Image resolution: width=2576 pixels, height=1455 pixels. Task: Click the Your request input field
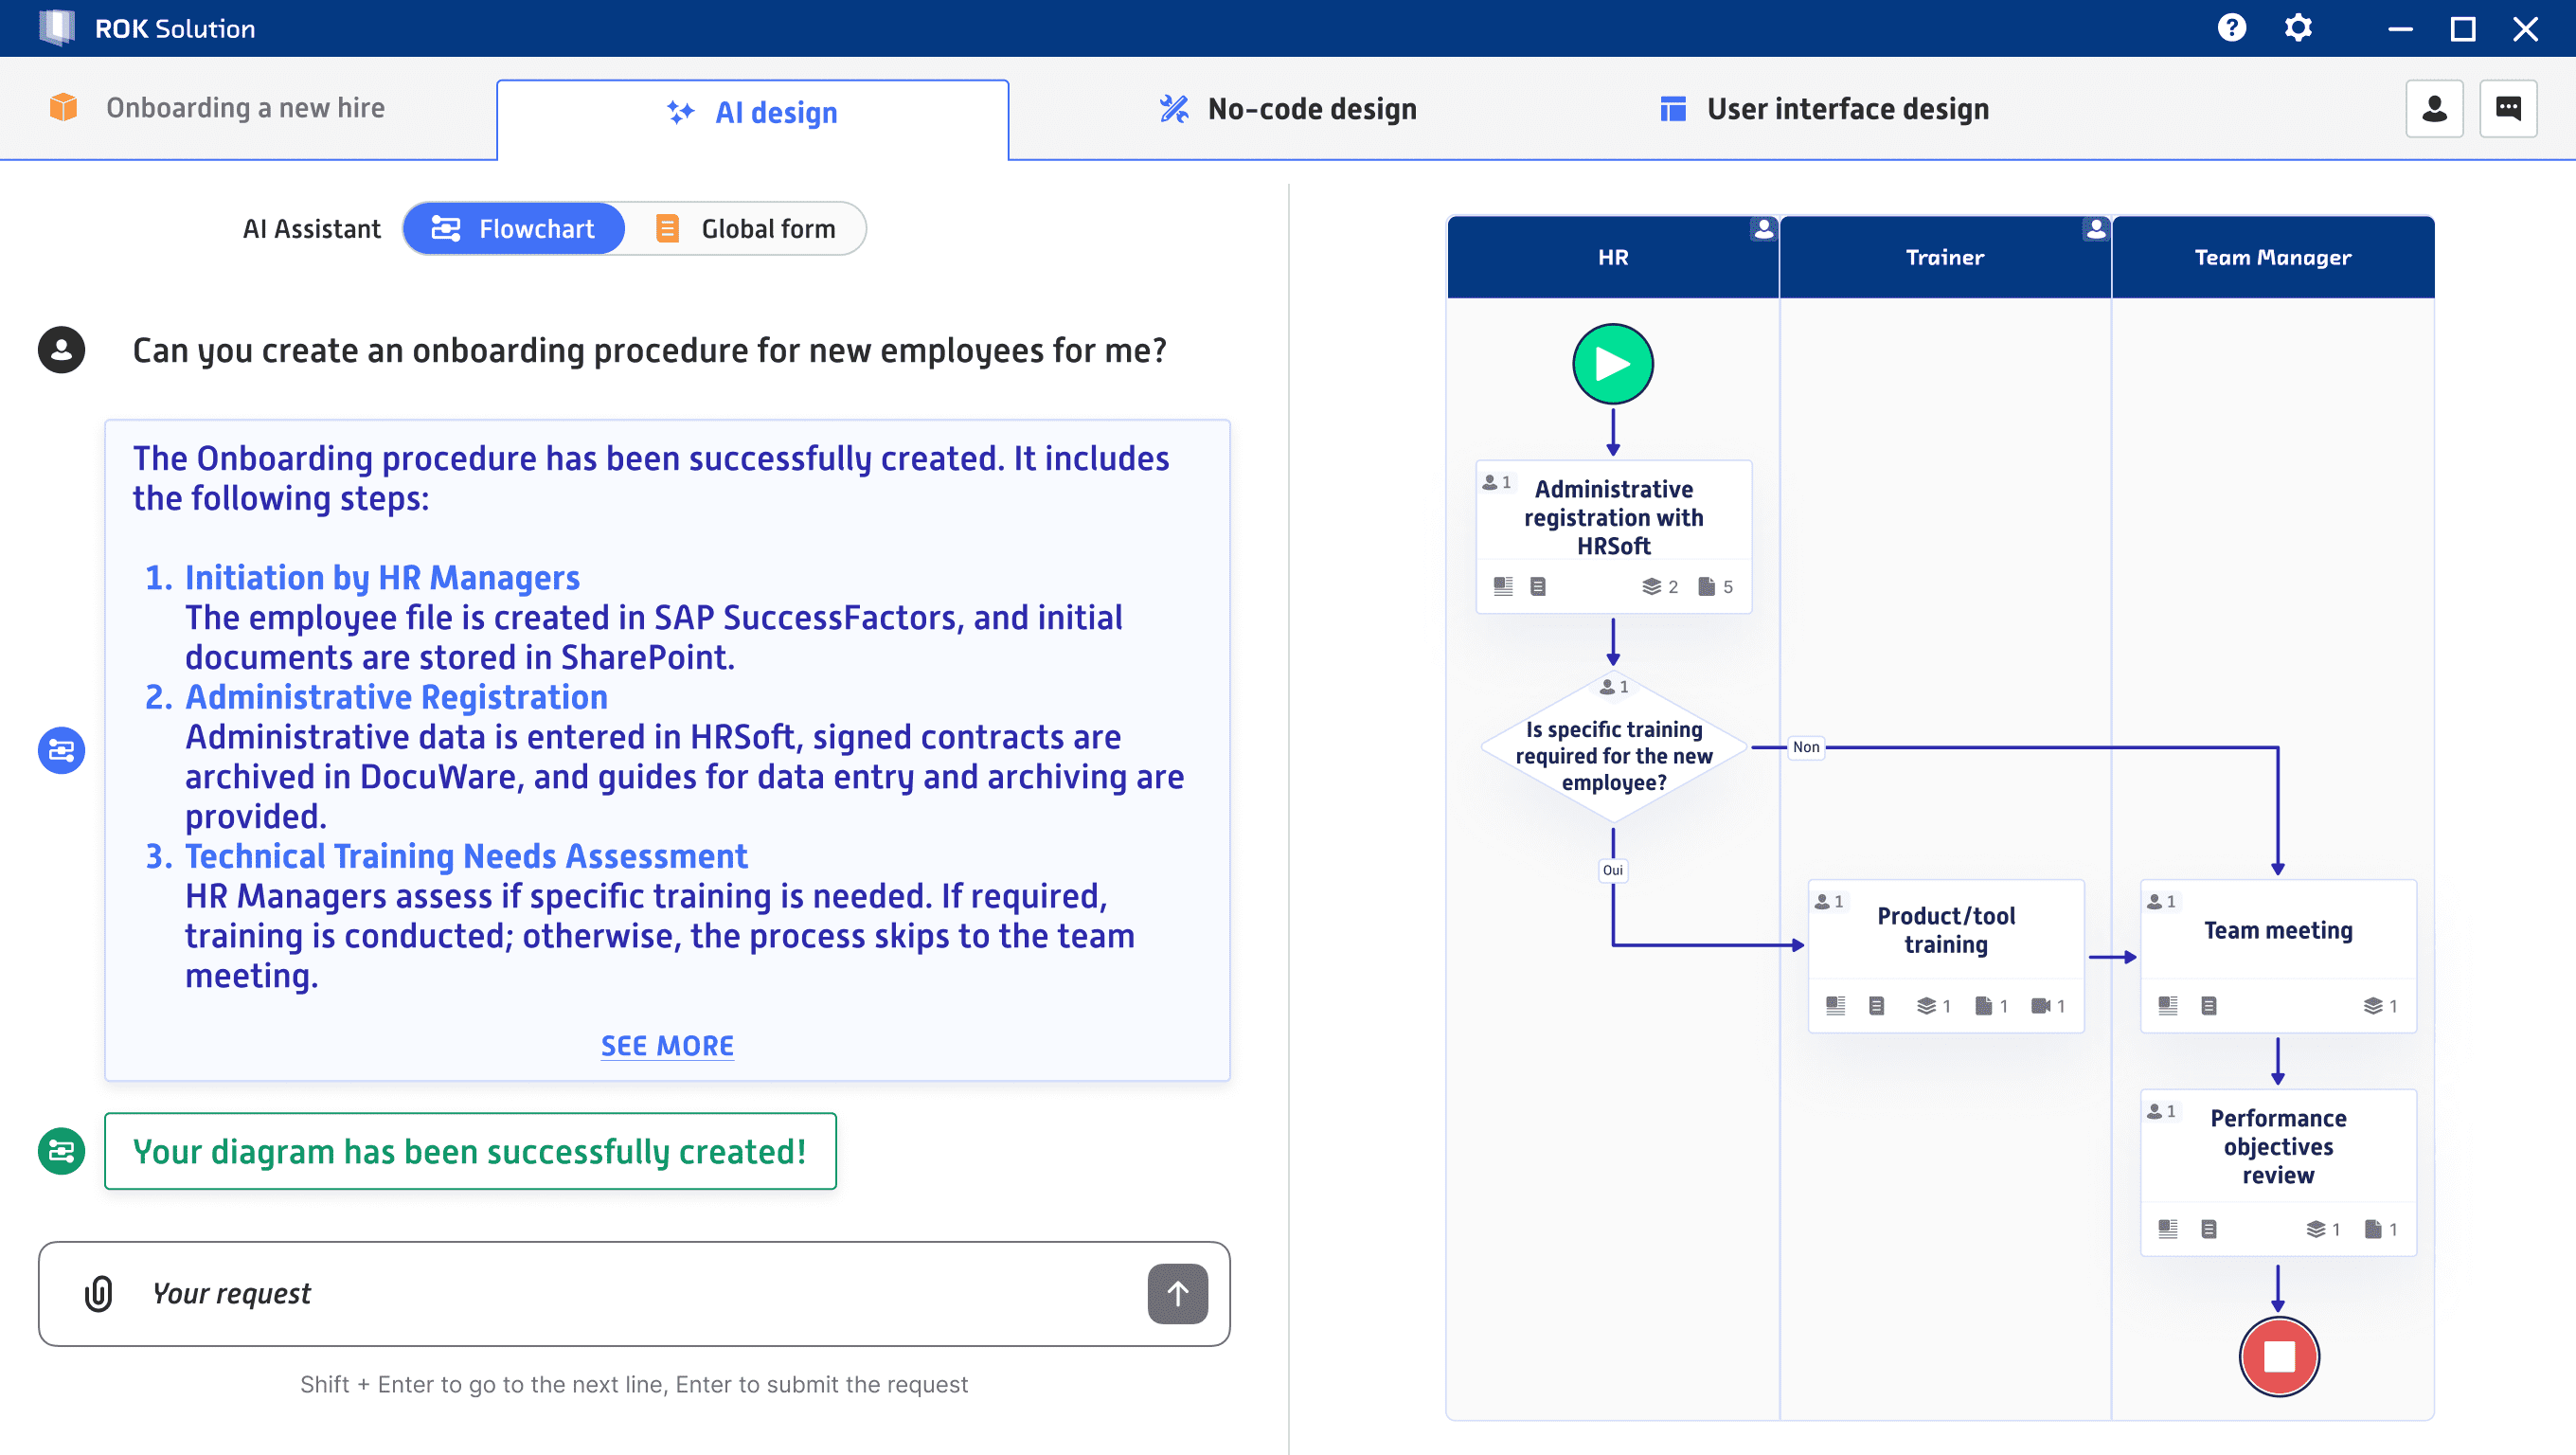640,1293
